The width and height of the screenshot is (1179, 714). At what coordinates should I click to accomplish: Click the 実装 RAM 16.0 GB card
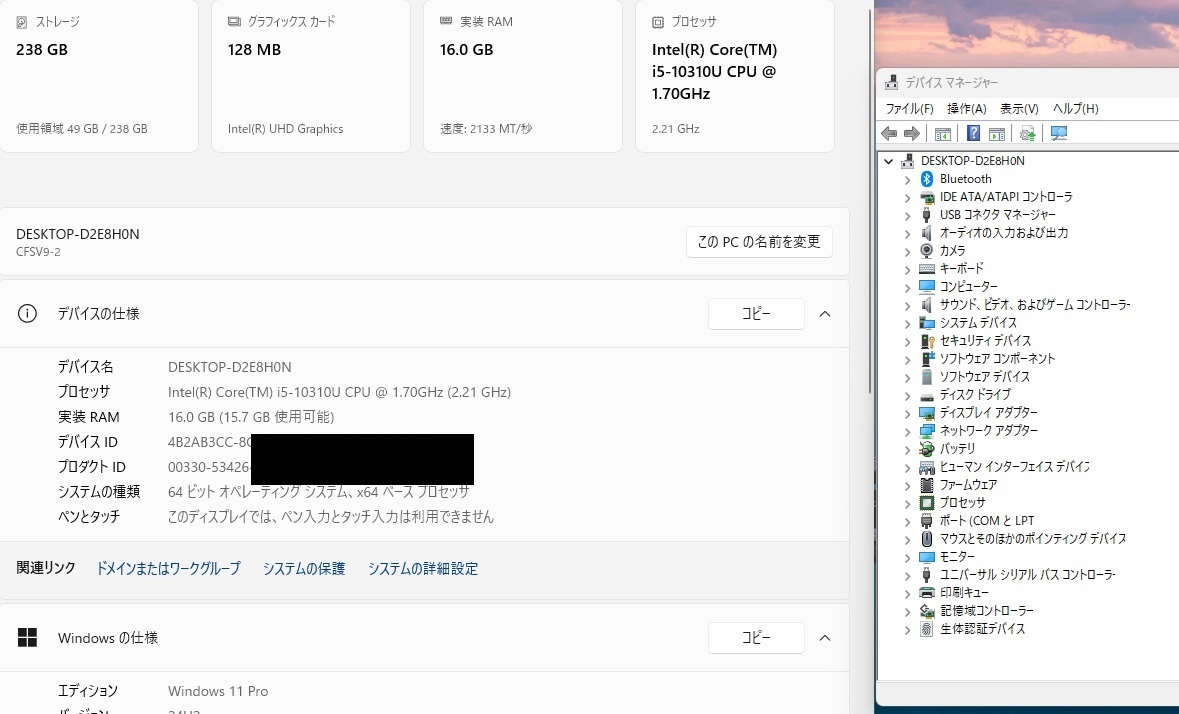[x=523, y=75]
